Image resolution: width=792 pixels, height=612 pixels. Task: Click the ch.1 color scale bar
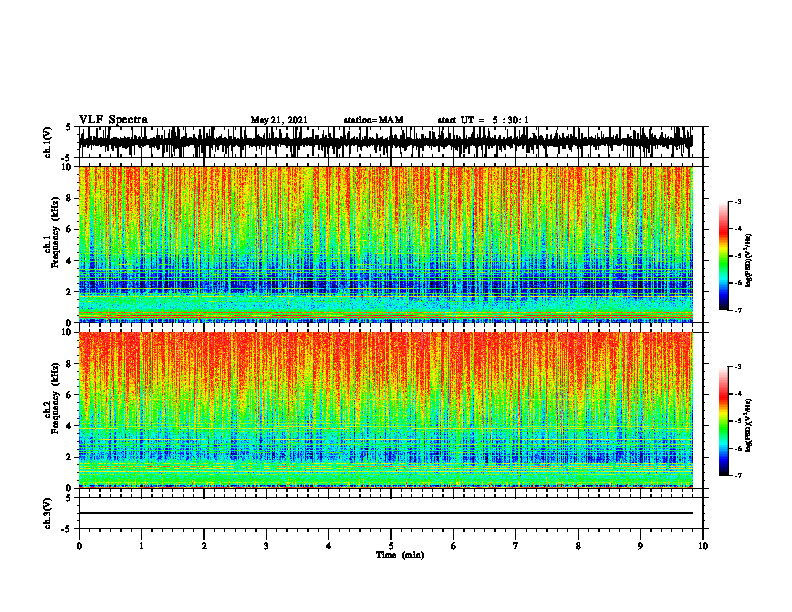(723, 256)
